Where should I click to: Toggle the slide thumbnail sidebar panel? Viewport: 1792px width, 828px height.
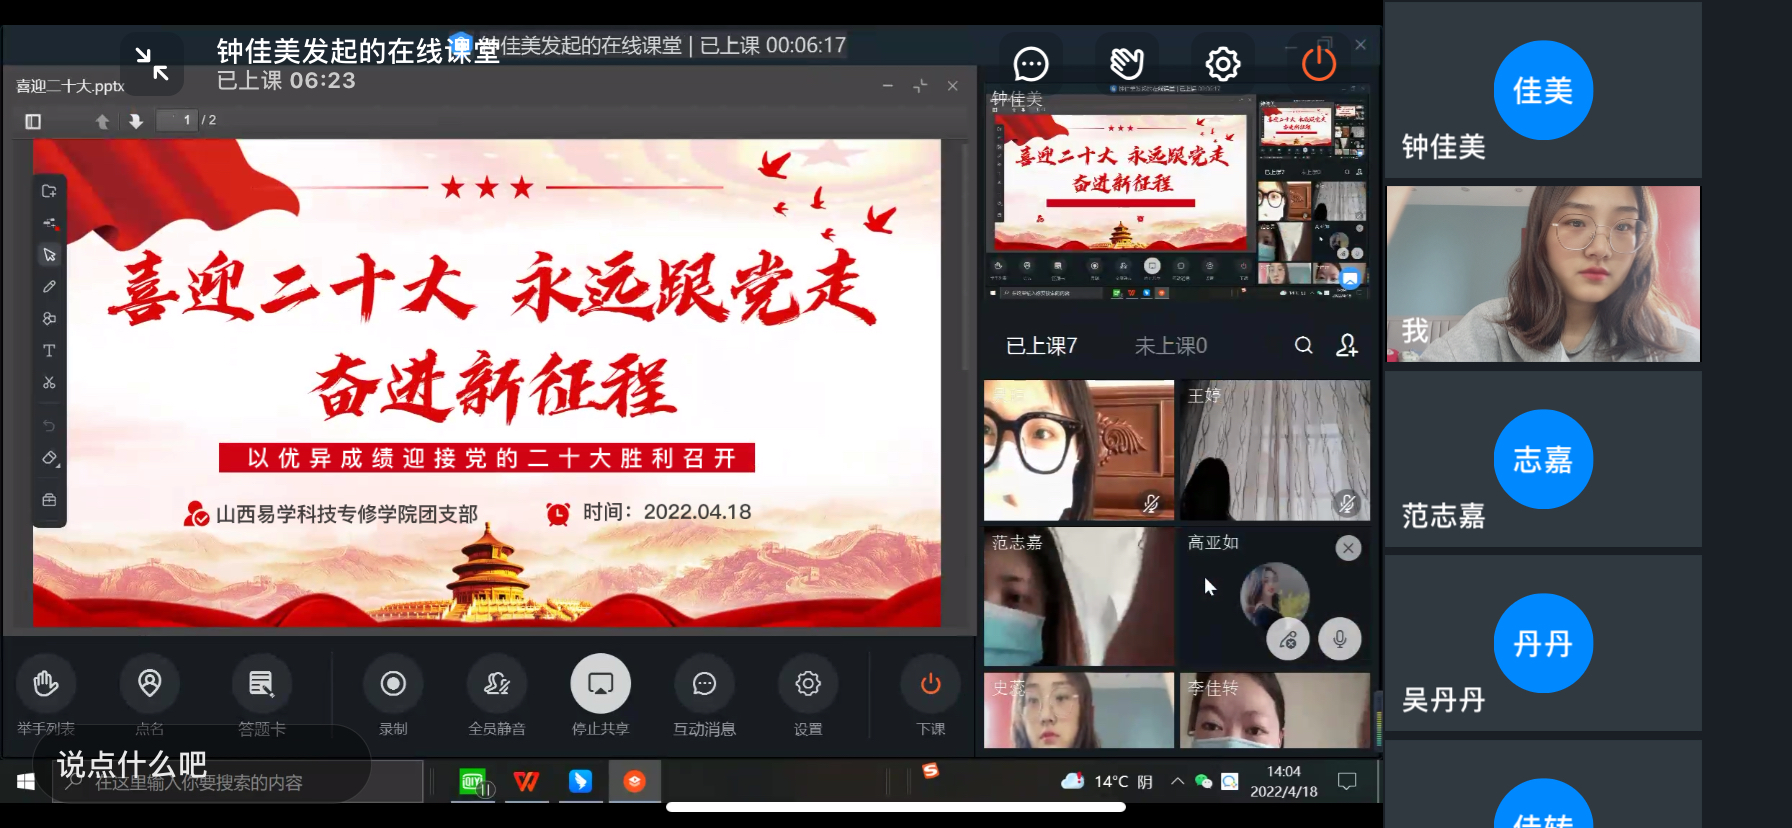33,121
